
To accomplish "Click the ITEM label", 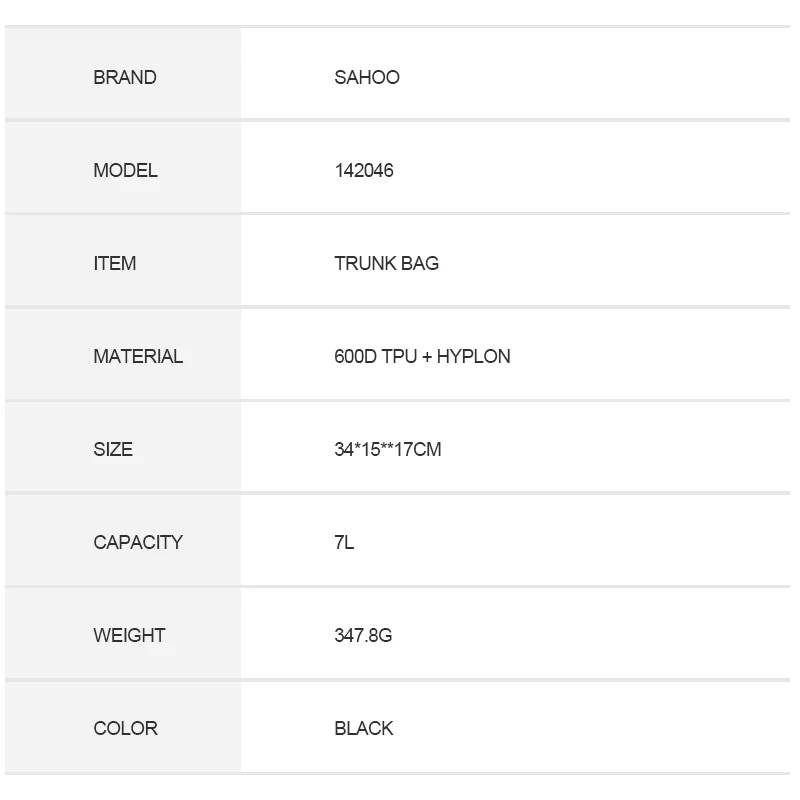I will (x=115, y=264).
